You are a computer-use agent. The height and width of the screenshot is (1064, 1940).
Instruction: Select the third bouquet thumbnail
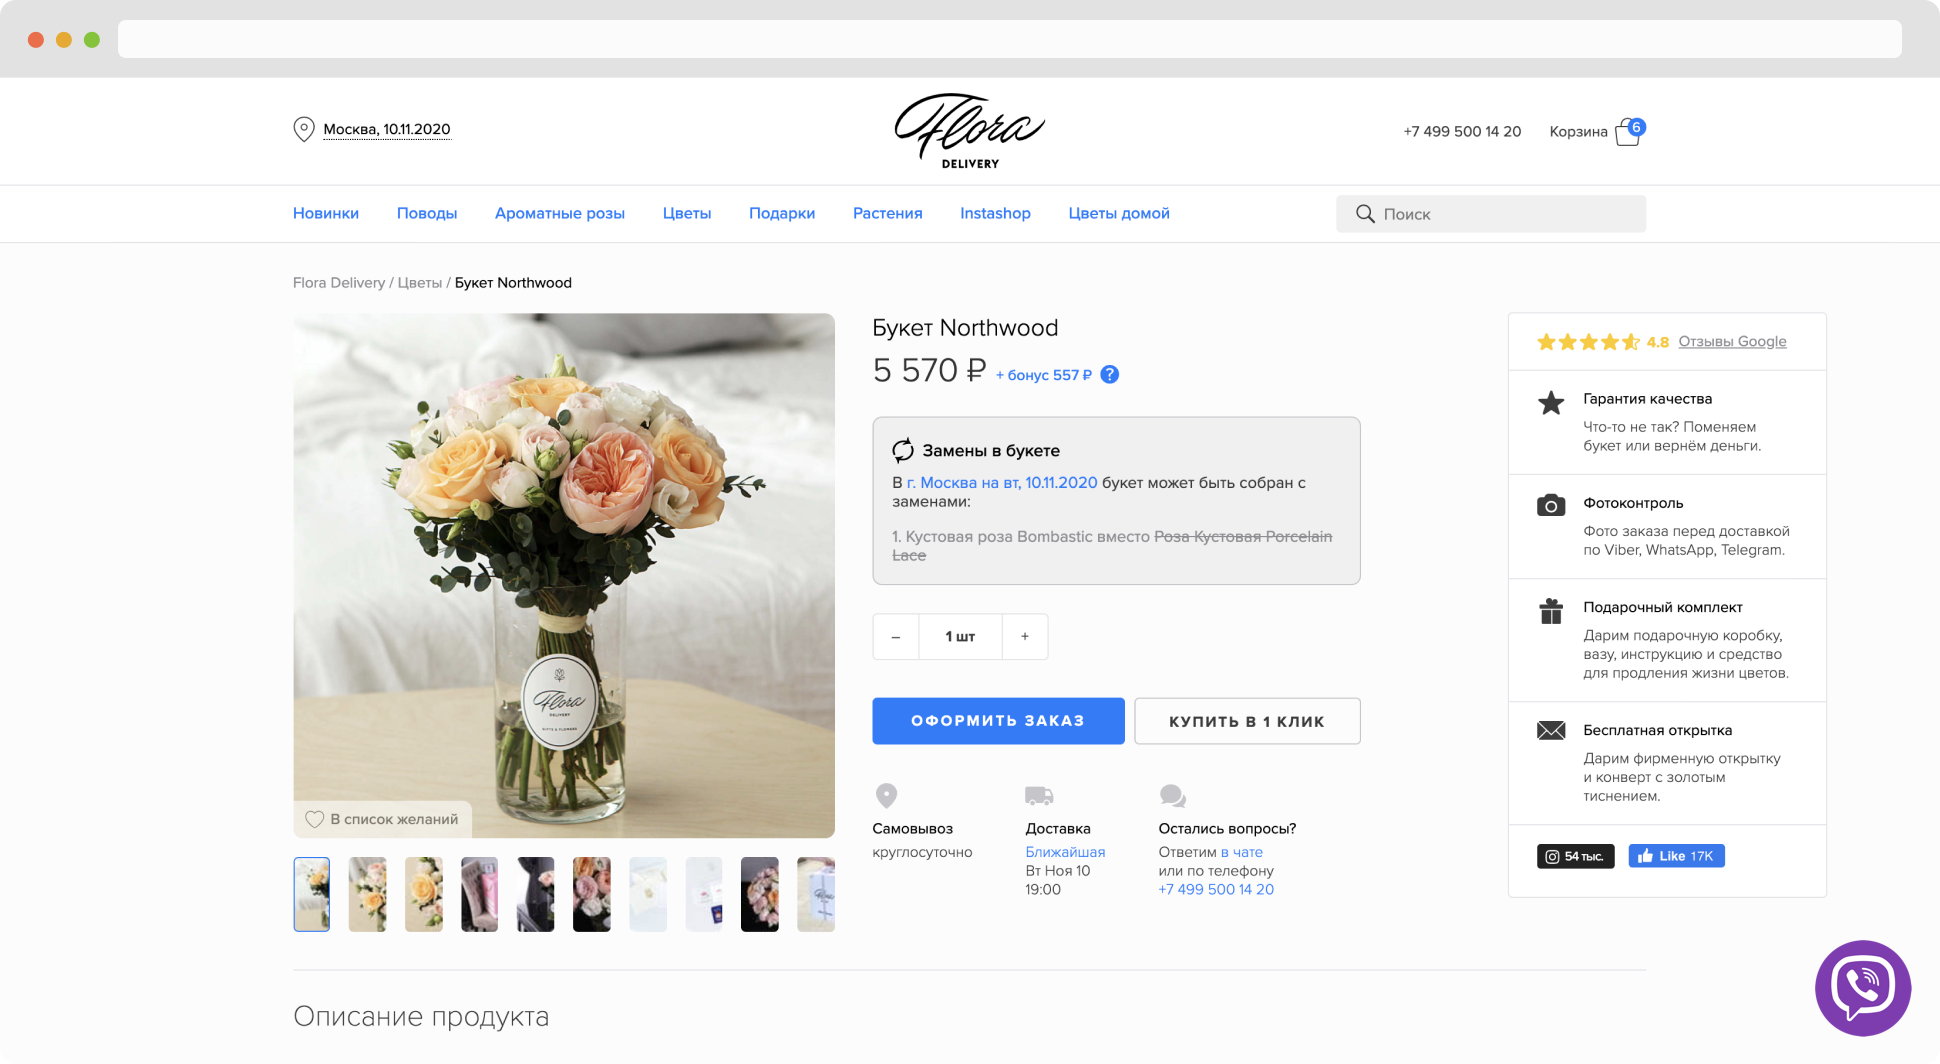pos(424,895)
